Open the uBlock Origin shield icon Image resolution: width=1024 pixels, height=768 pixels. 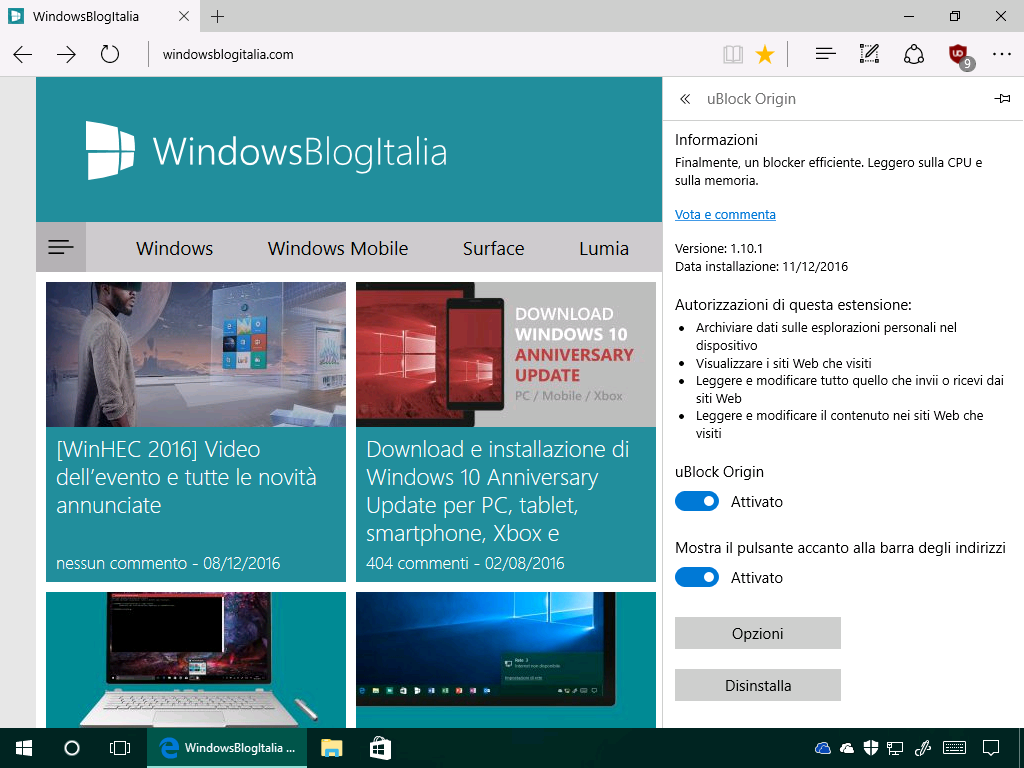pos(960,56)
